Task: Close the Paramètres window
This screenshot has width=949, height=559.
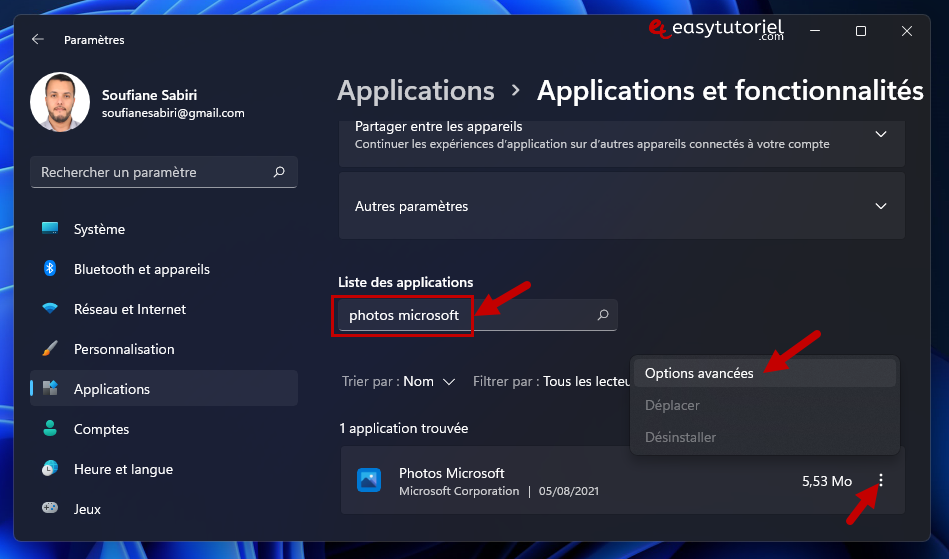Action: 907,31
